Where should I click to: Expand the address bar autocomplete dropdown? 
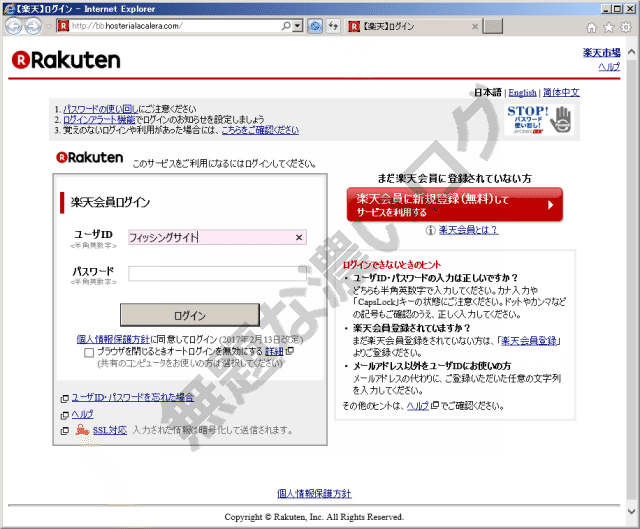click(x=298, y=26)
